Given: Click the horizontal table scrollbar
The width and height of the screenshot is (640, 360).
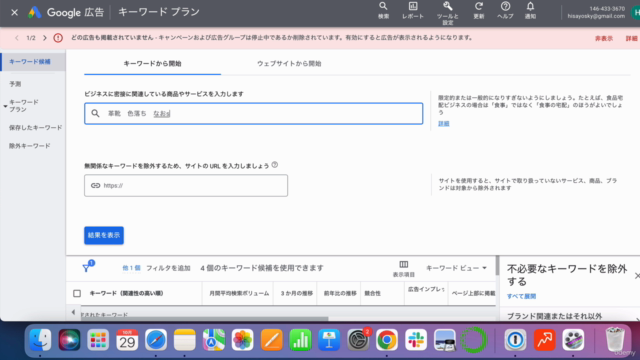Looking at the screenshot, I should pos(204,318).
